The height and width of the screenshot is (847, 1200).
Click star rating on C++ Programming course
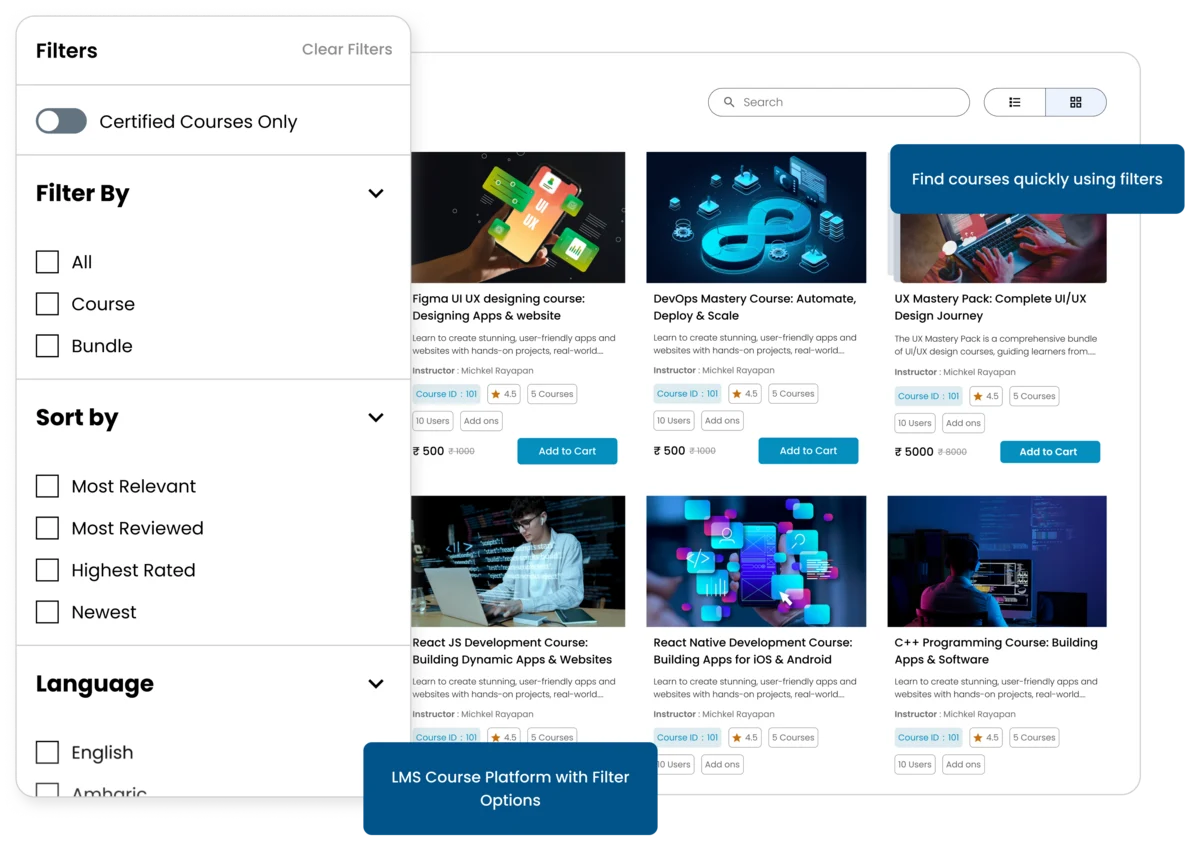tap(986, 737)
